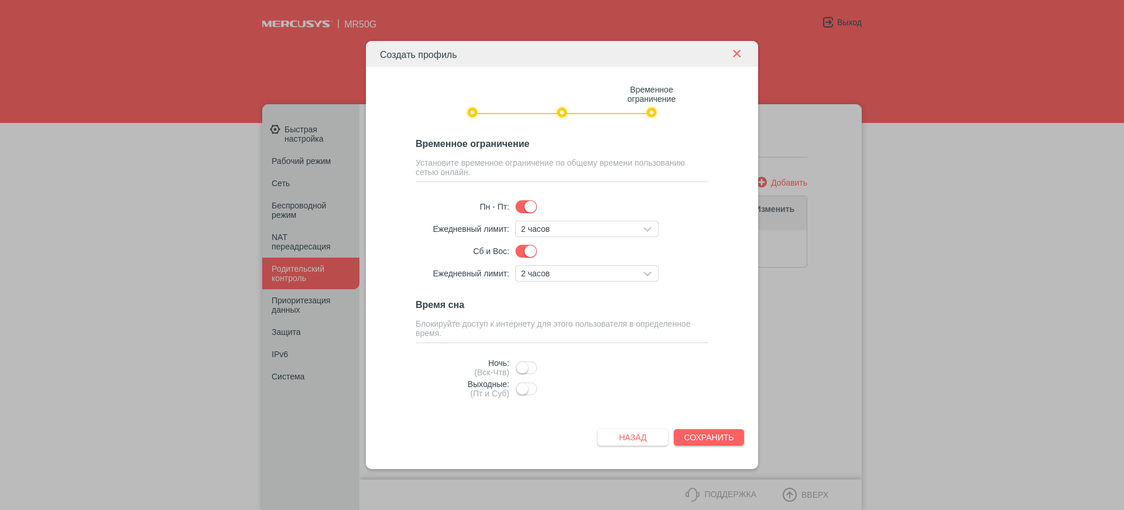Click the last wizard step marker
Screen dimensions: 1124x510
coord(651,113)
